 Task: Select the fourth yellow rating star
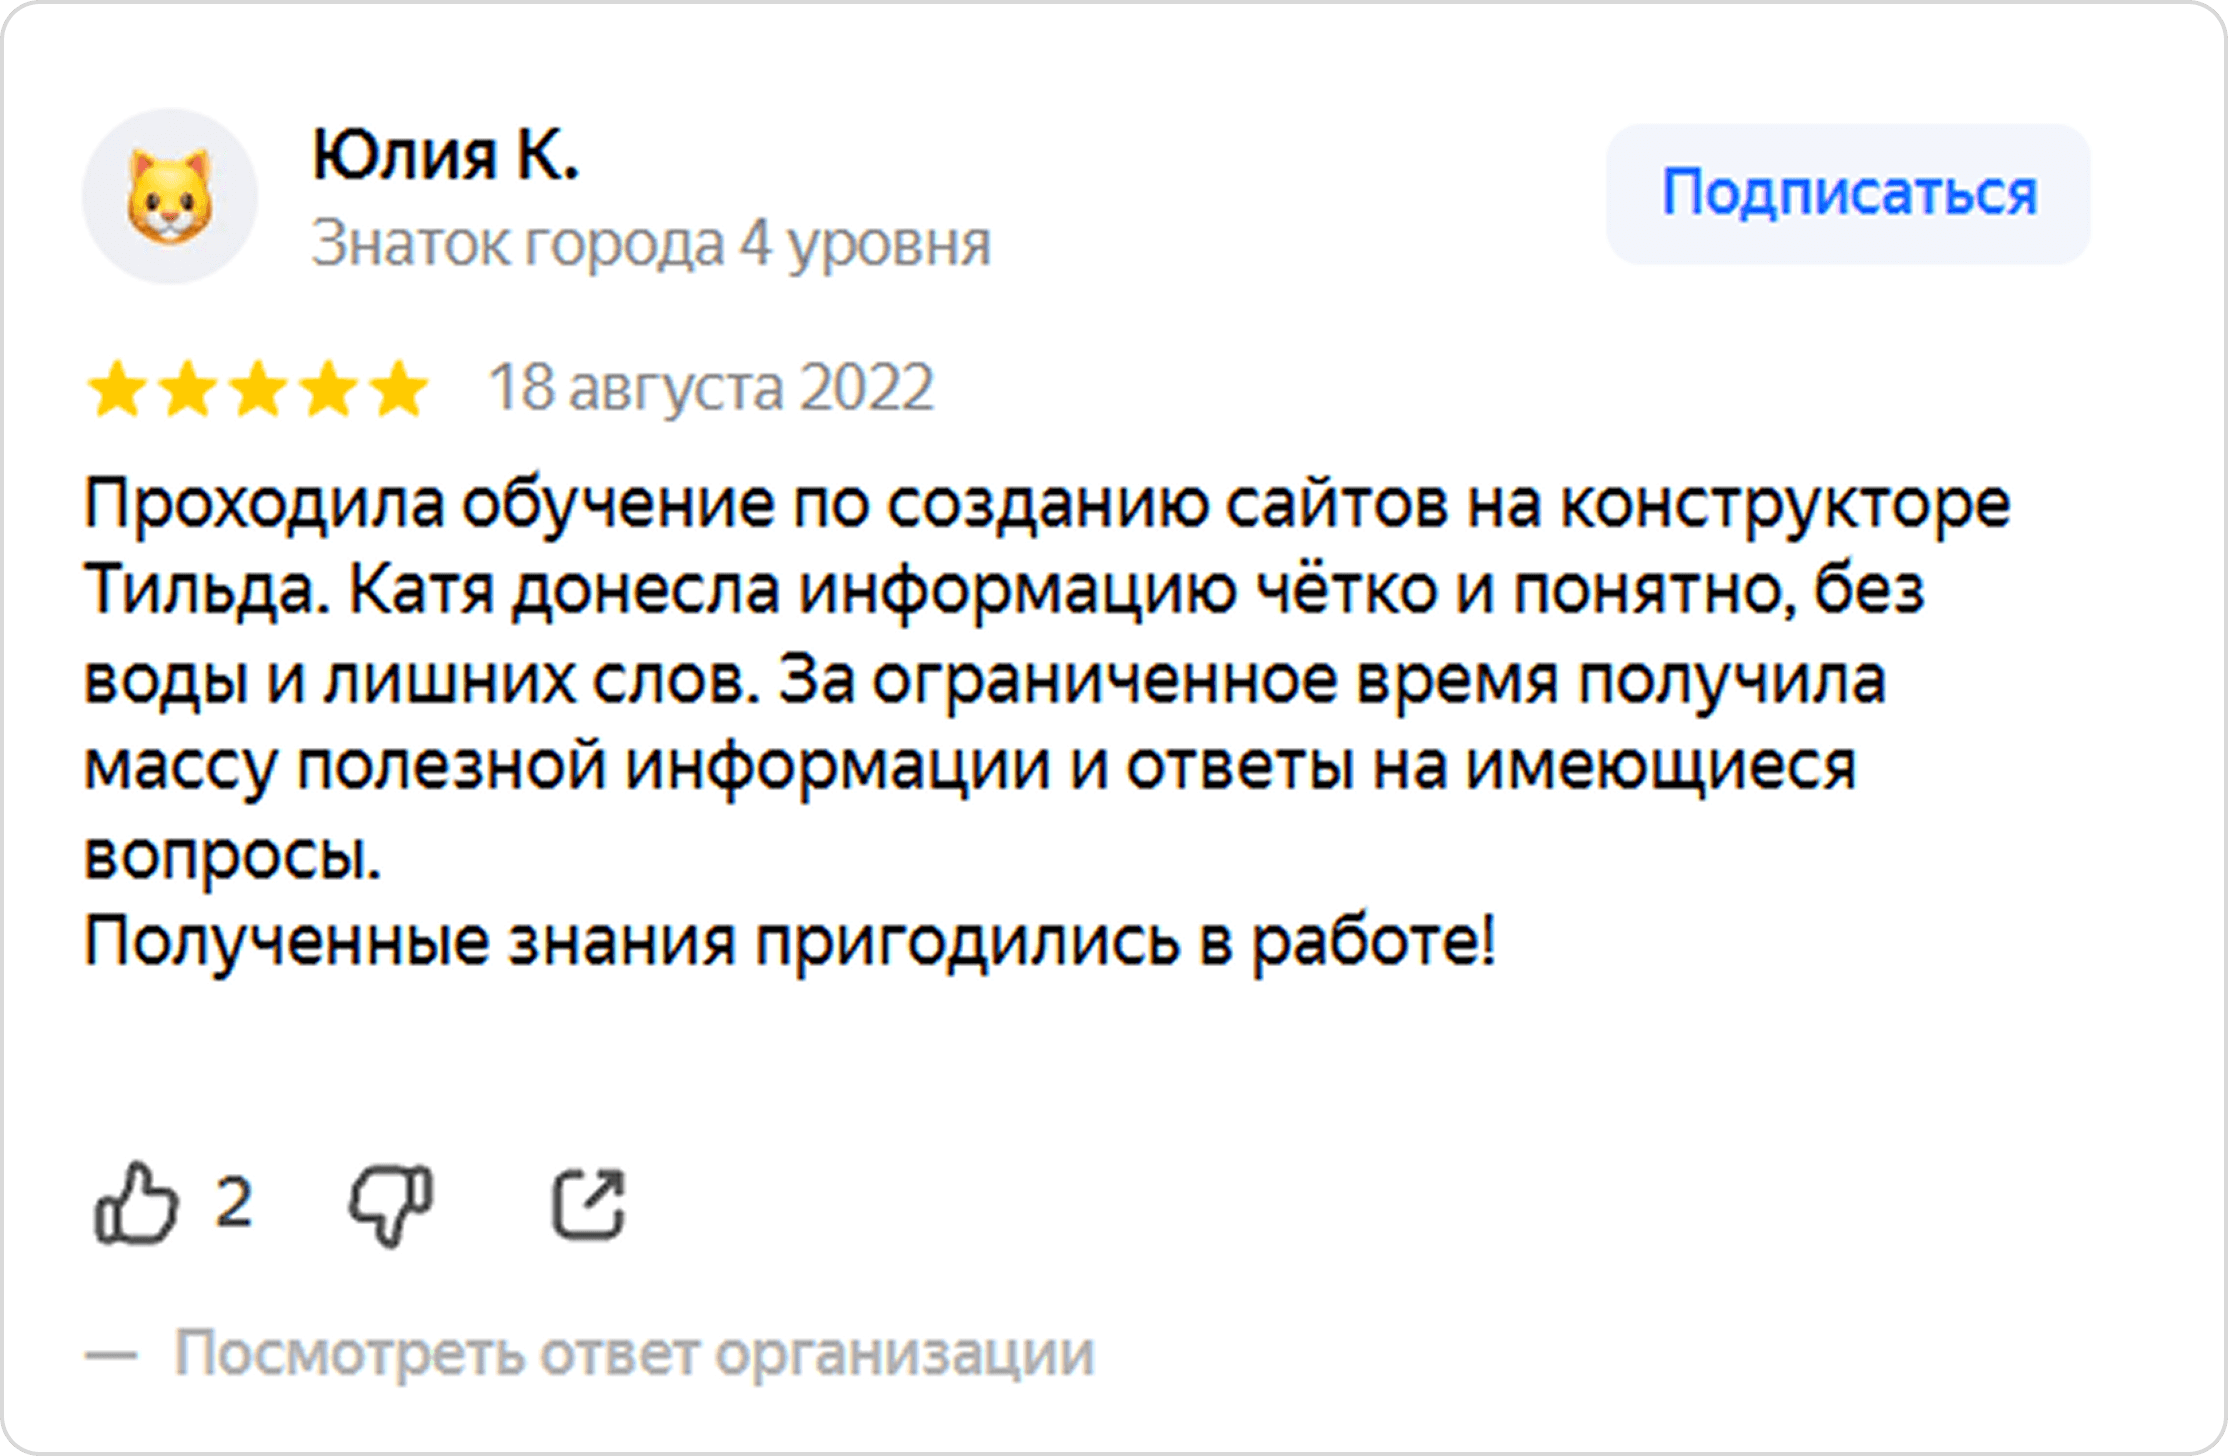click(328, 388)
